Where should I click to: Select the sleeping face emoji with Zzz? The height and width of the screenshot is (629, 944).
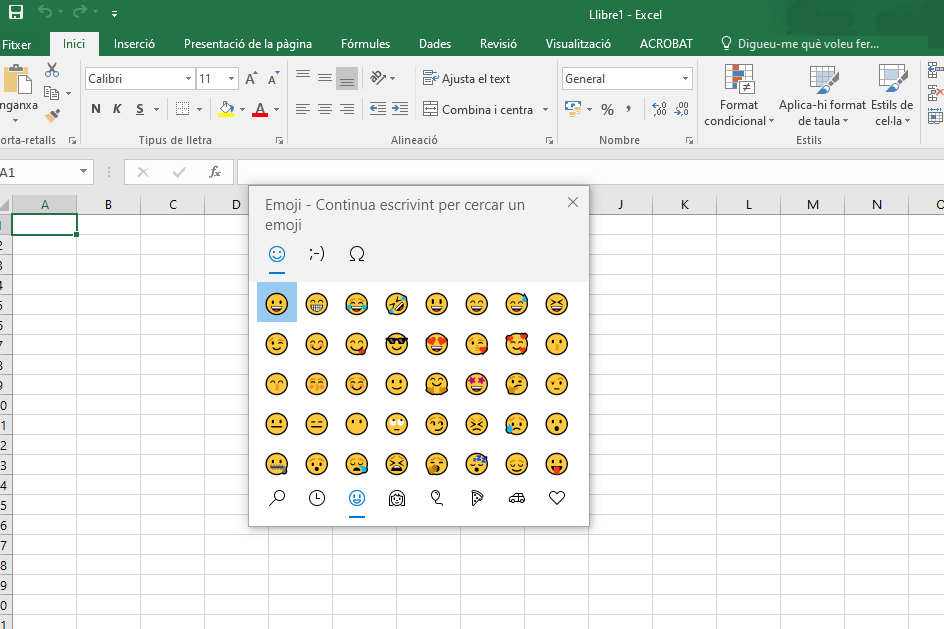point(477,463)
